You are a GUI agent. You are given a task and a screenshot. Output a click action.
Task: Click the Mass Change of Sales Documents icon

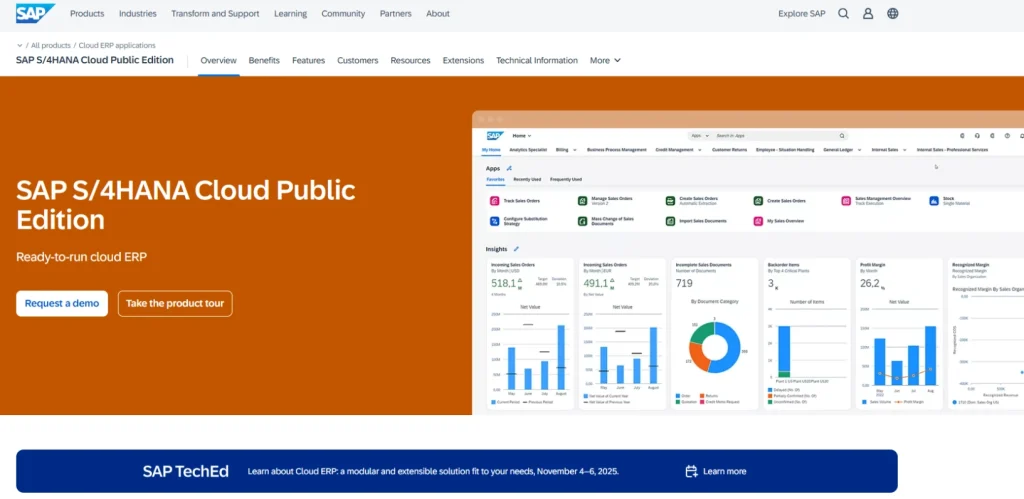click(583, 221)
